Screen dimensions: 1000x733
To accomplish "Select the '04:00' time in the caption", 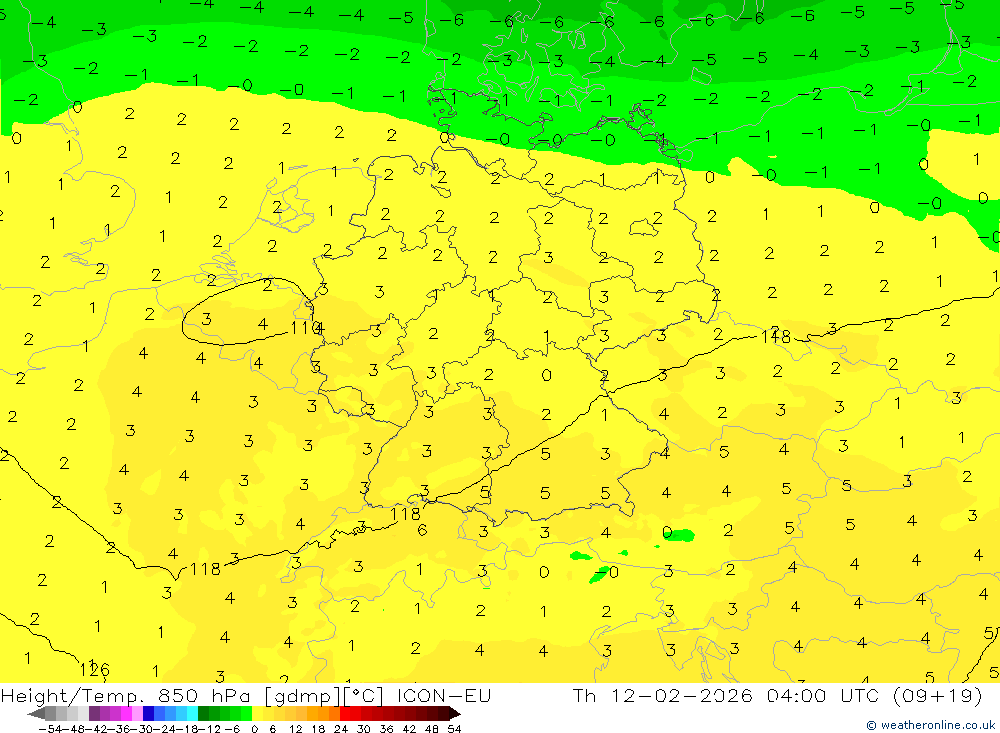I will (797, 695).
